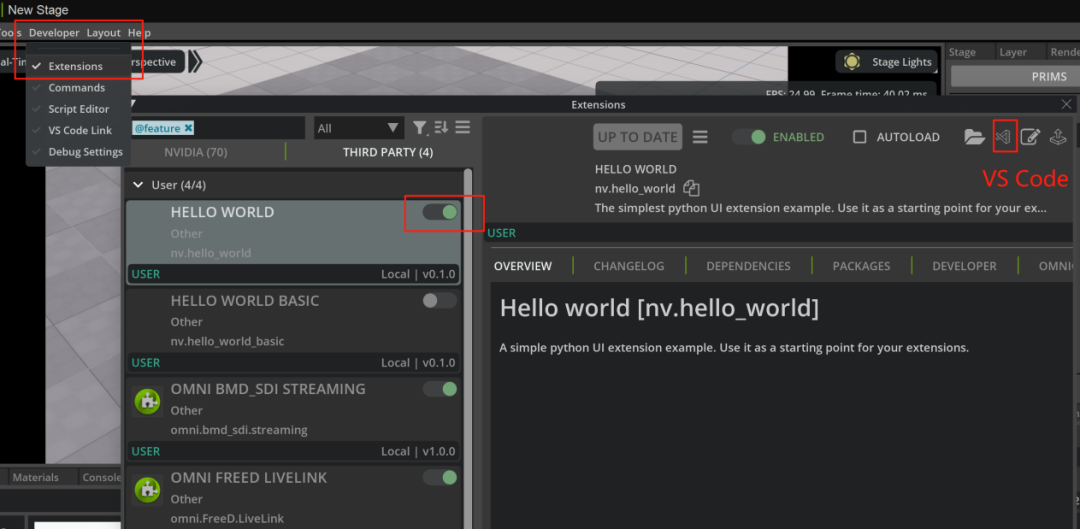Toggle the HELLO WORLD extension switch
1080x529 pixels.
tap(440, 212)
